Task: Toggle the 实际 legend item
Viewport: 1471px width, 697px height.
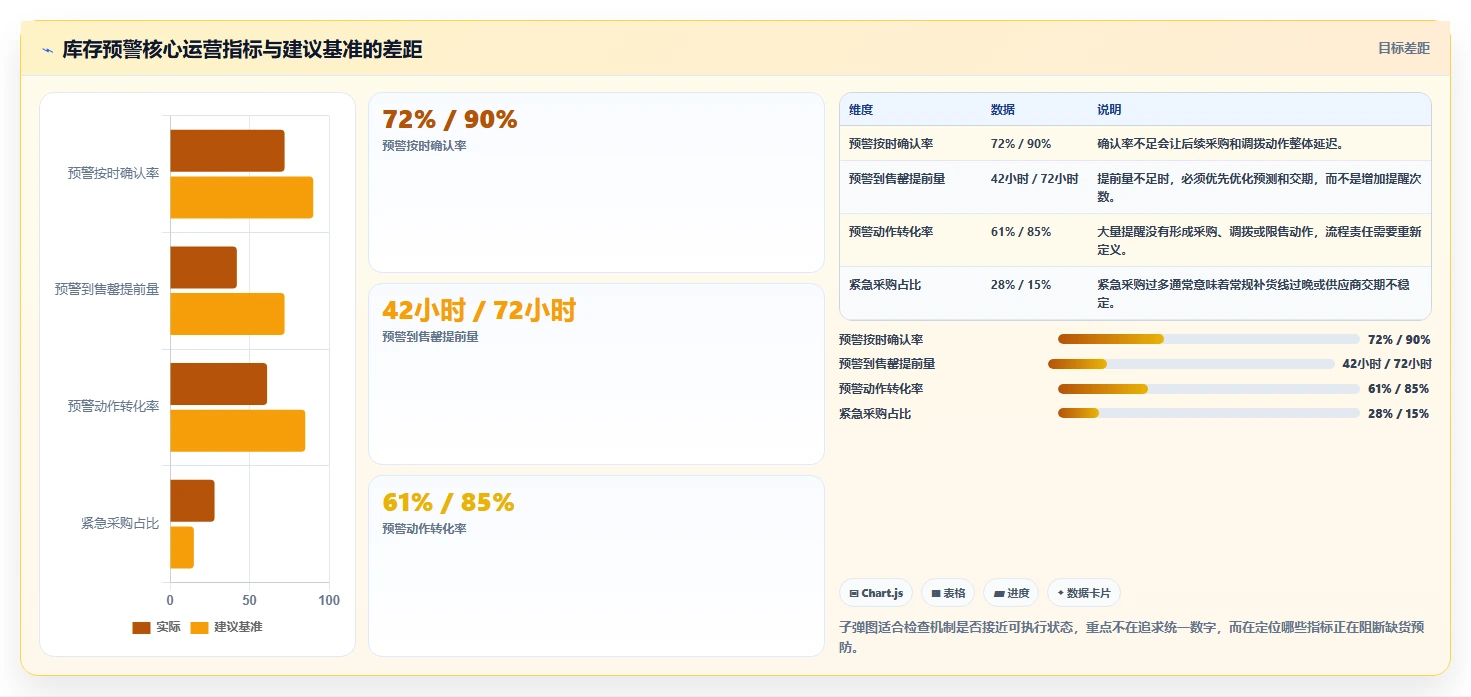Action: (x=157, y=627)
